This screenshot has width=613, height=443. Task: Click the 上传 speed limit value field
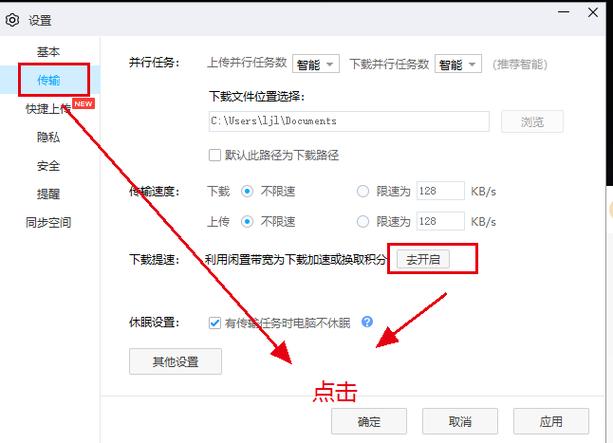click(441, 221)
